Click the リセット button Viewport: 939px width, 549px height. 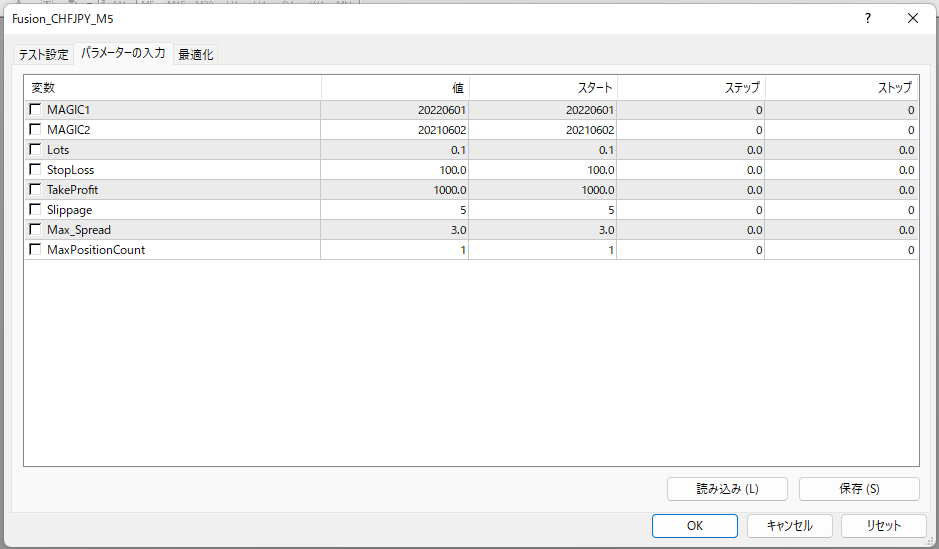point(883,526)
